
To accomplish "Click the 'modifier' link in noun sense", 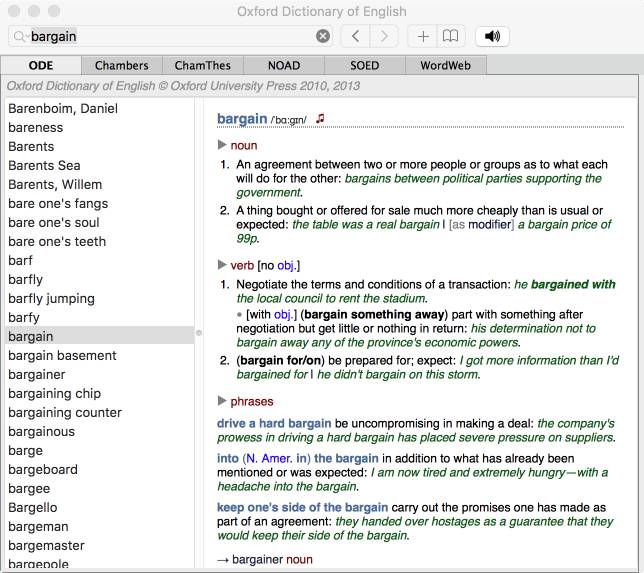I will point(489,225).
